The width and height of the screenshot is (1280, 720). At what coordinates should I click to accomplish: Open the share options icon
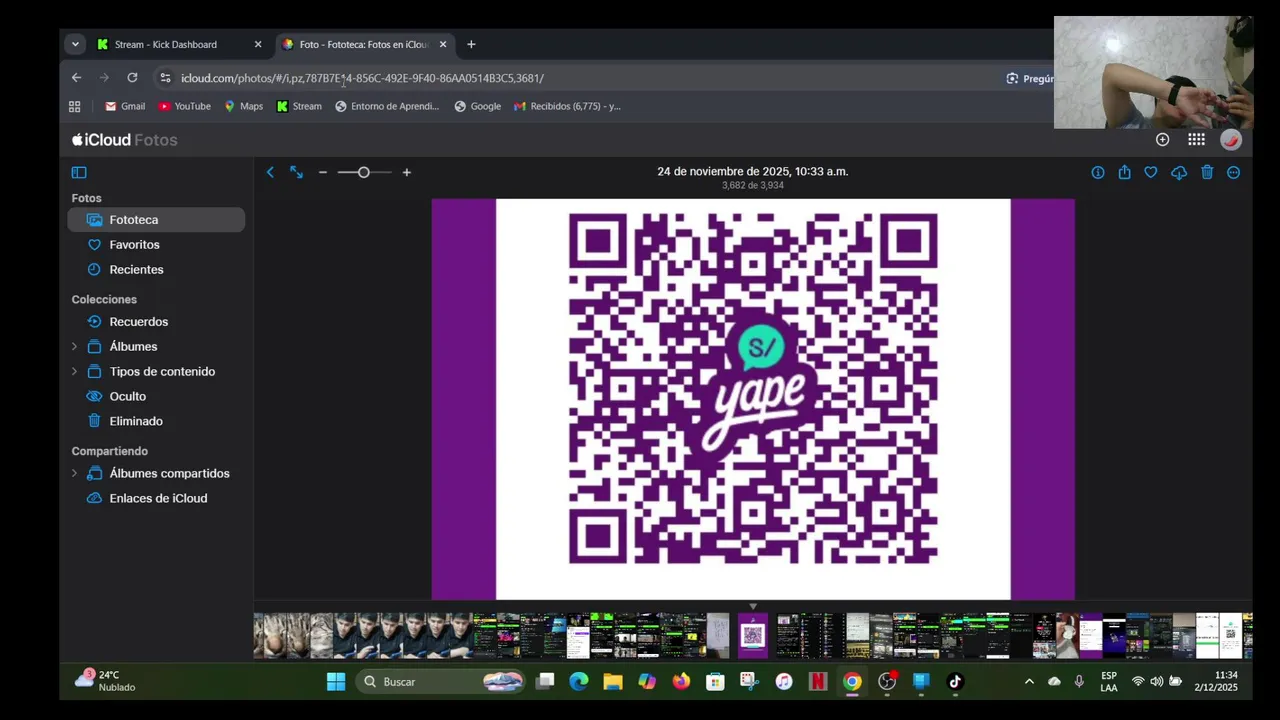pos(1124,172)
